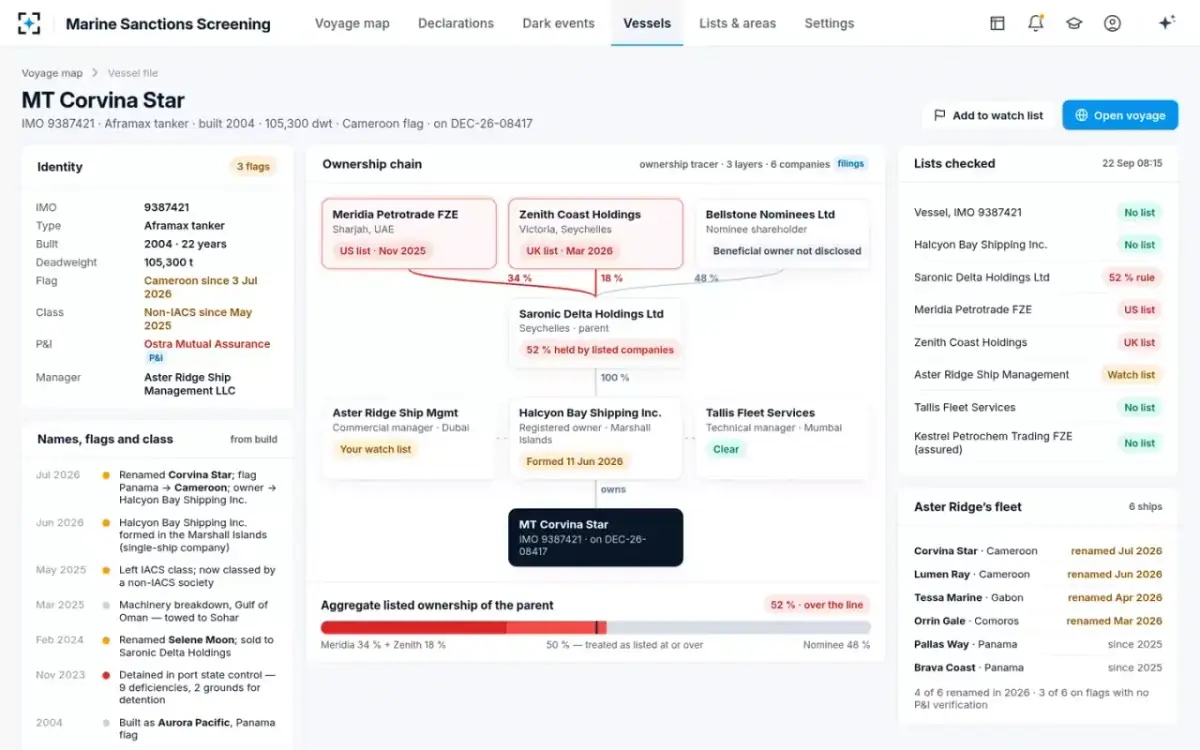
Task: Go to the Lists & areas tab
Action: point(738,23)
